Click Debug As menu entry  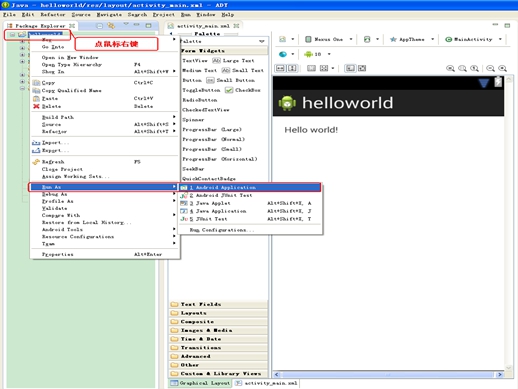coord(104,194)
